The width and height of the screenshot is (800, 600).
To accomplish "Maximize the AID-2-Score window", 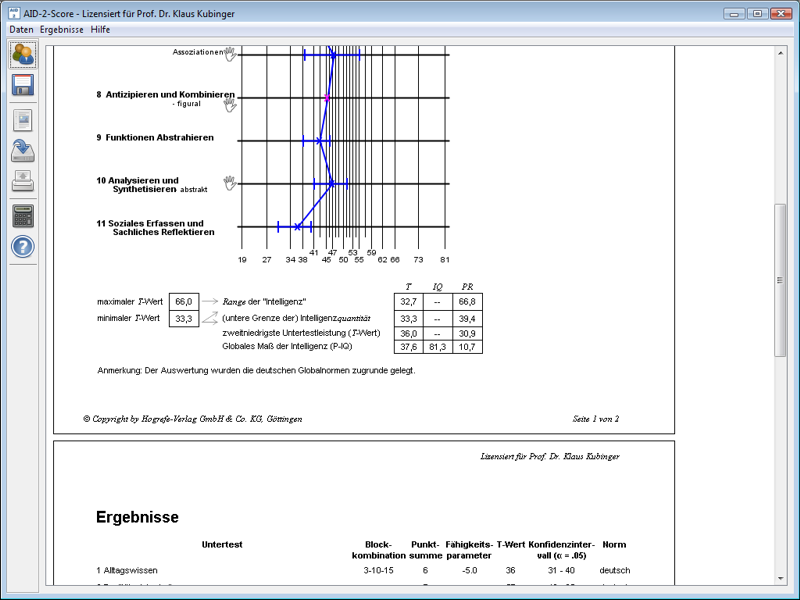I will 757,13.
